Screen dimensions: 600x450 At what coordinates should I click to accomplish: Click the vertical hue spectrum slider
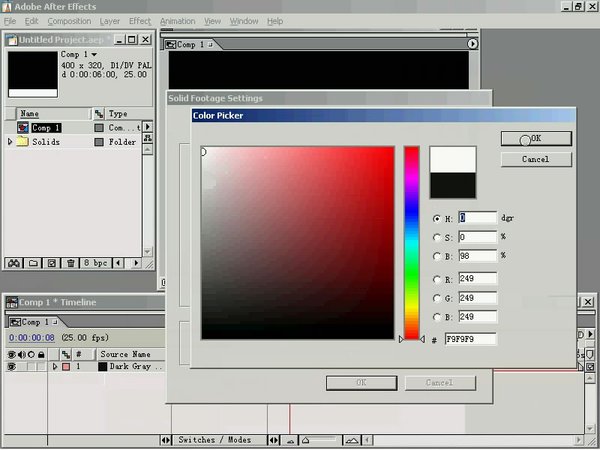[x=412, y=243]
